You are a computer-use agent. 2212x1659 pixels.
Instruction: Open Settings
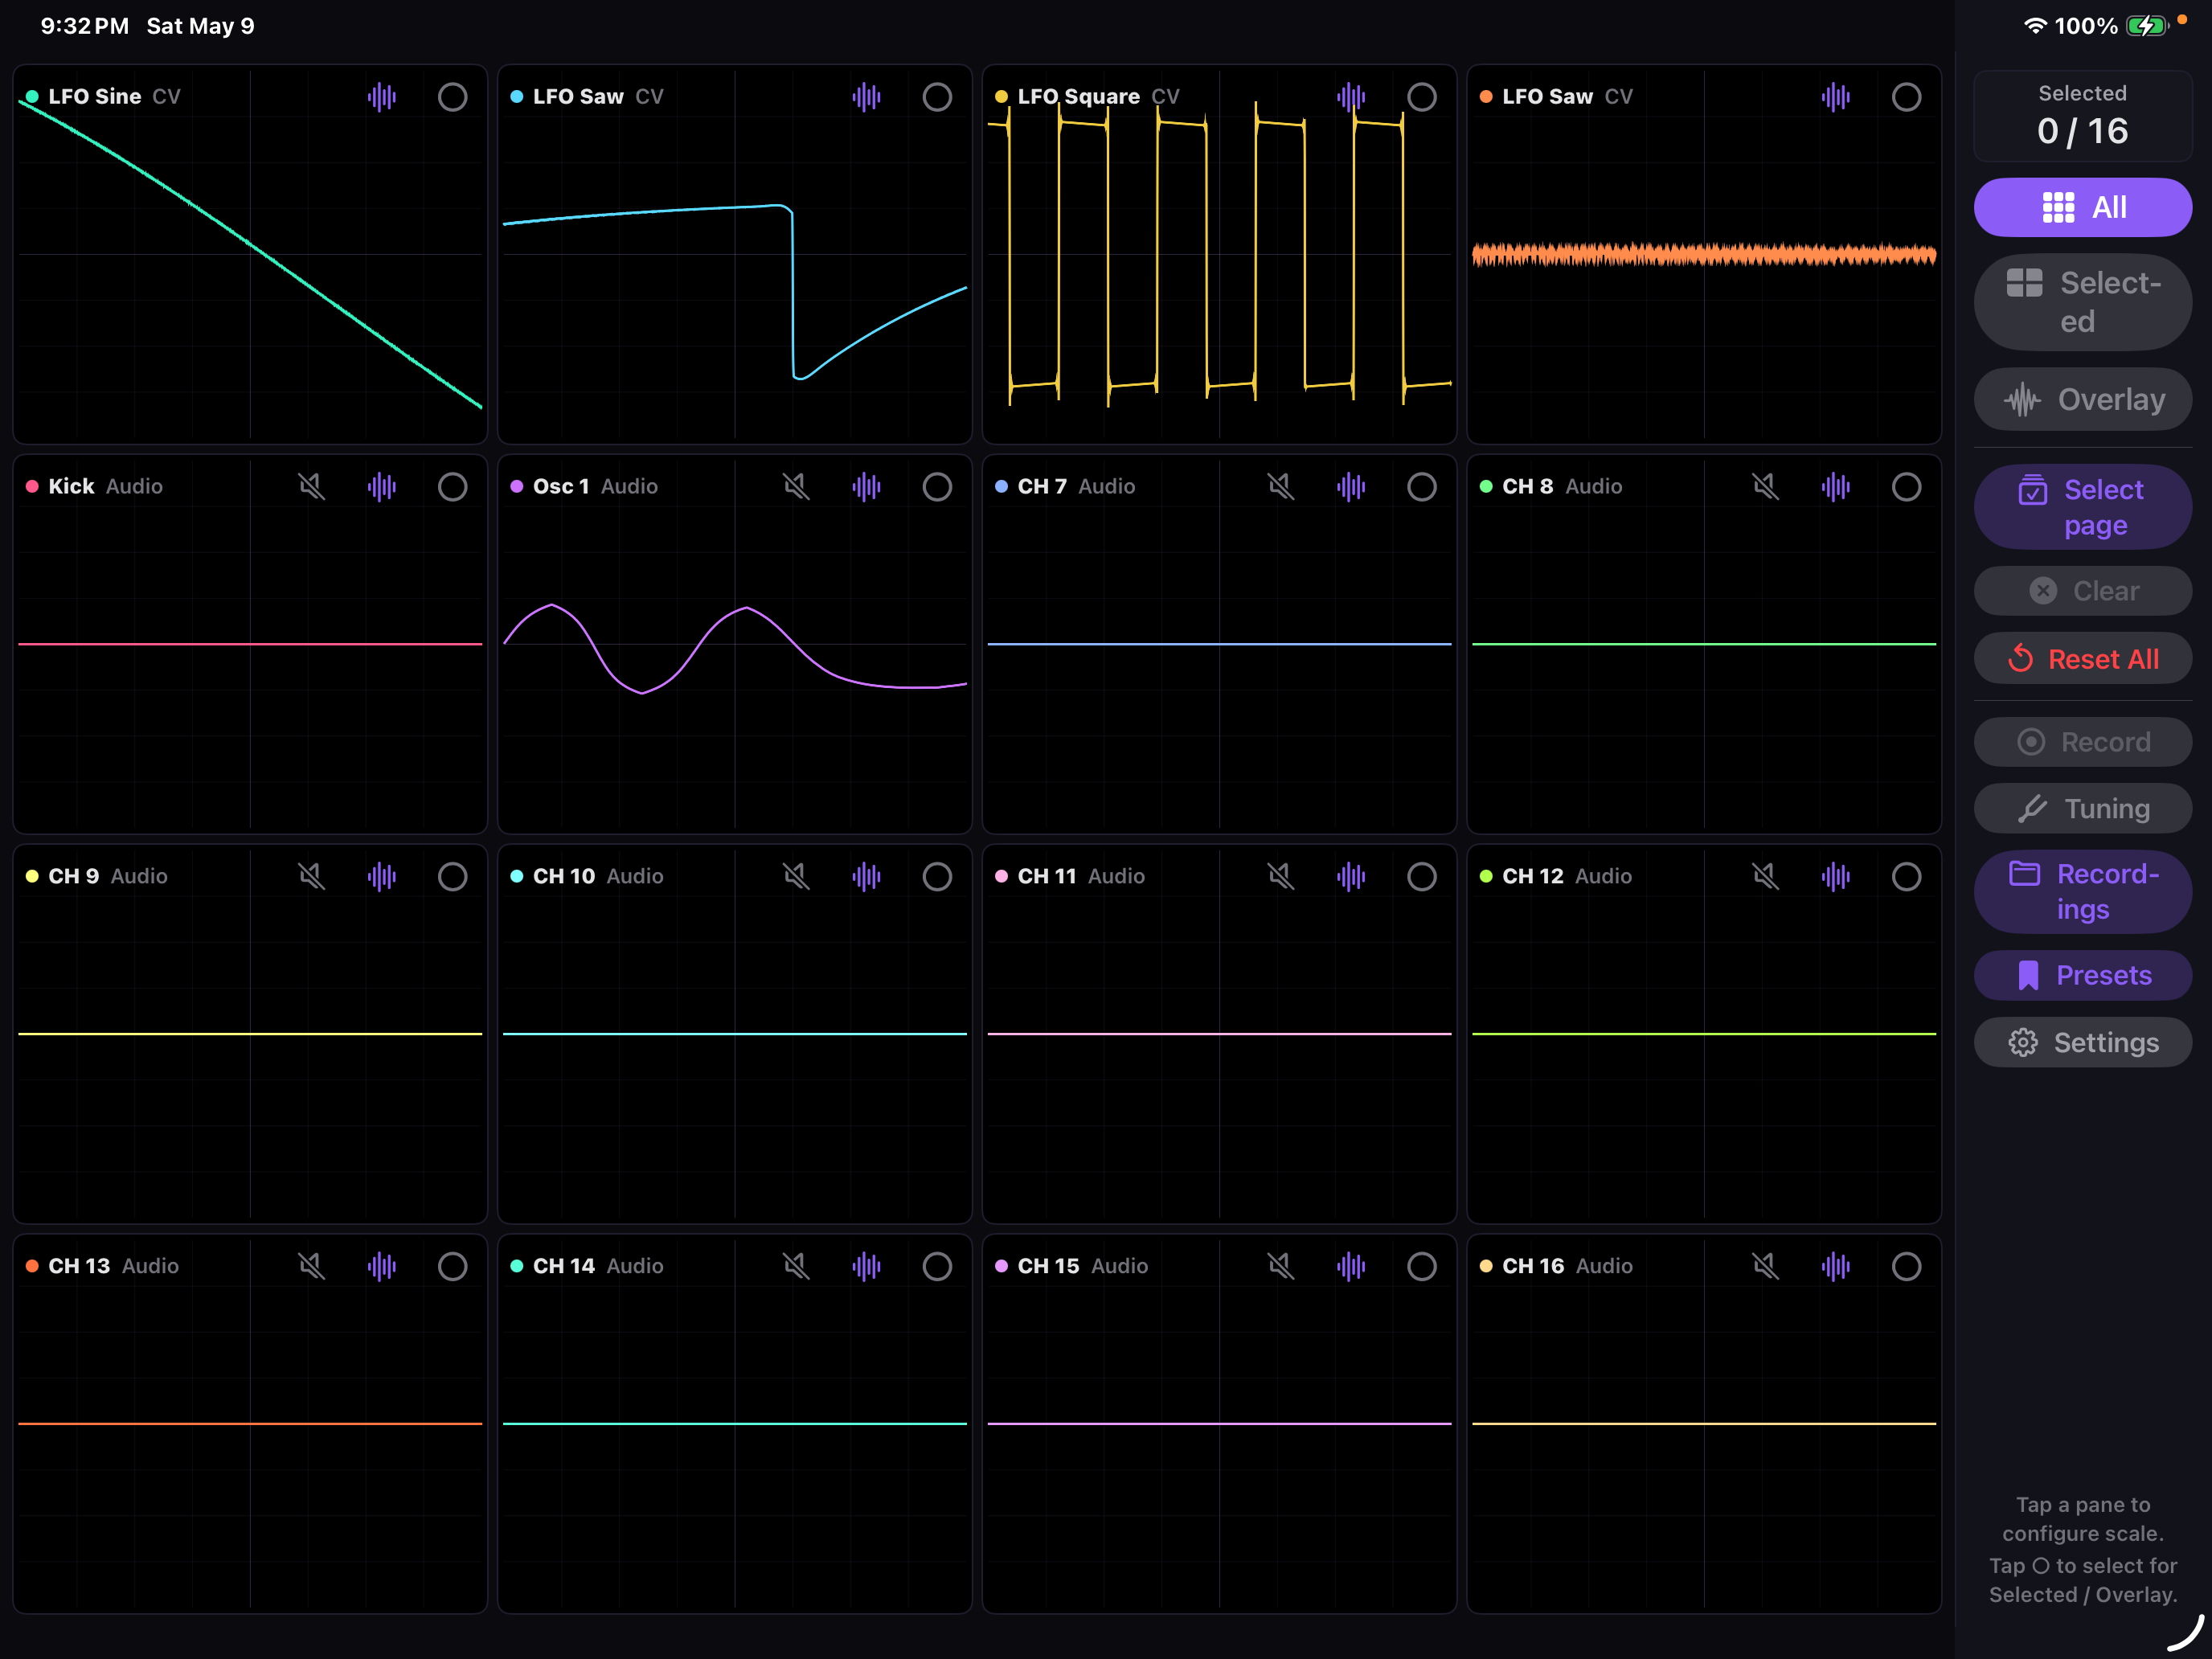[x=2082, y=1042]
